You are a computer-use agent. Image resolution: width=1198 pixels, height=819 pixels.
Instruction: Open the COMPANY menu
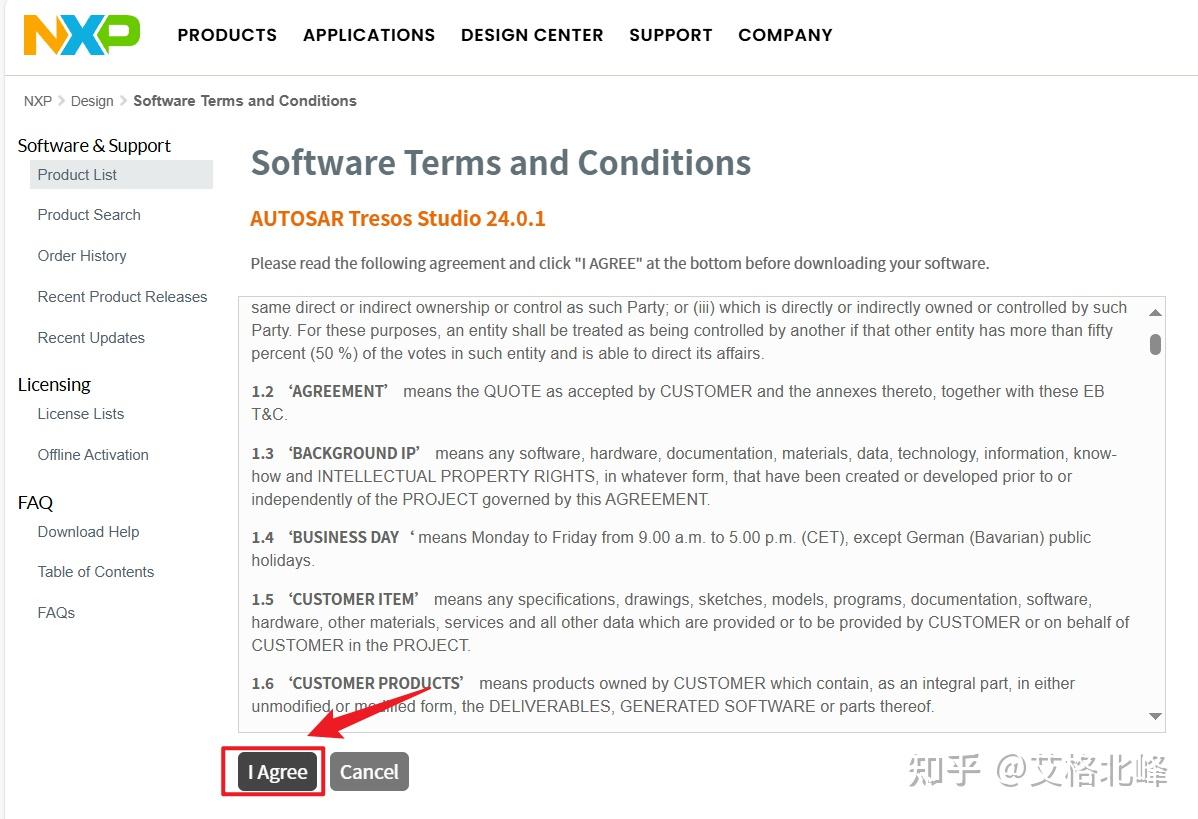point(785,34)
